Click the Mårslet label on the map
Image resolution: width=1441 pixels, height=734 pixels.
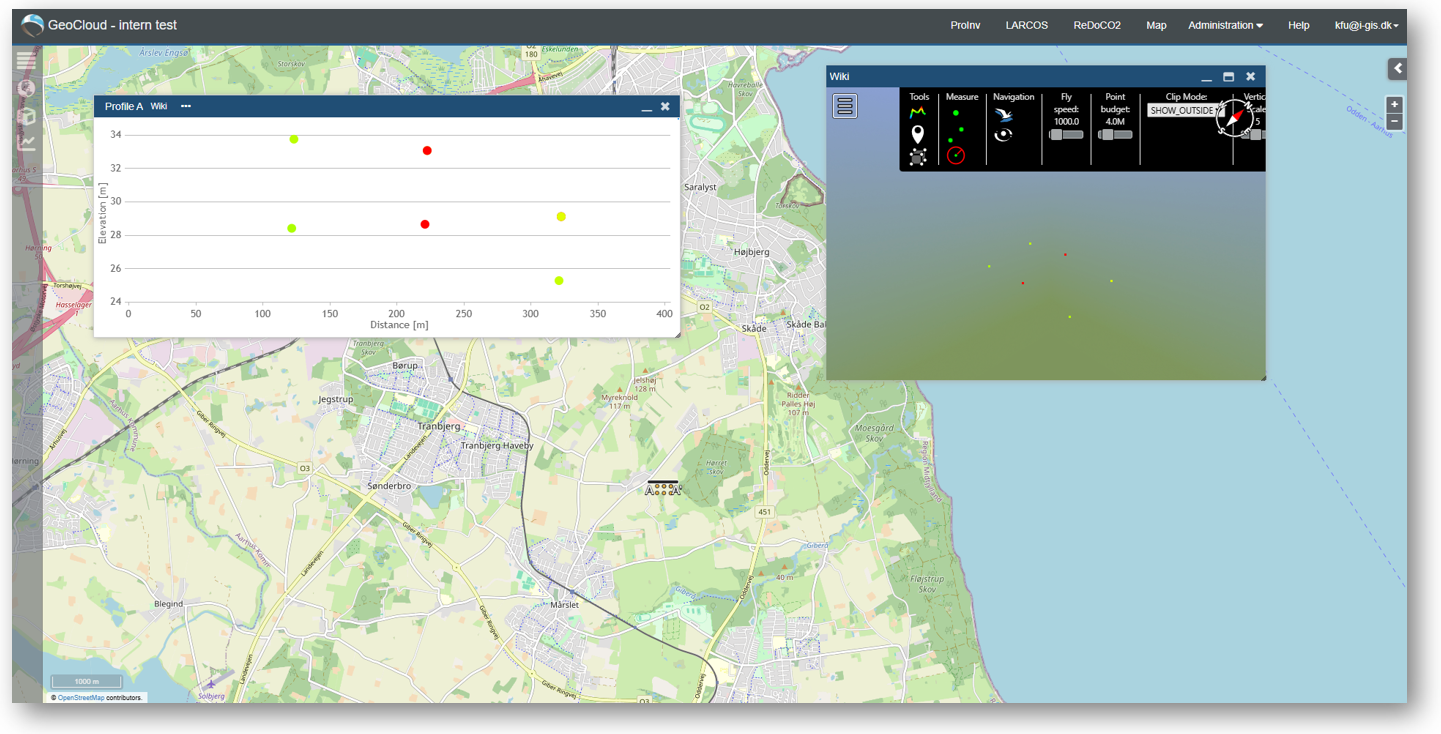click(x=565, y=605)
